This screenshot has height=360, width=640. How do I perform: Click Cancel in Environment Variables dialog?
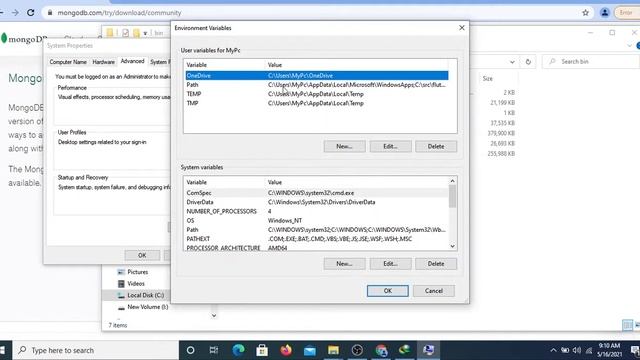click(x=433, y=291)
